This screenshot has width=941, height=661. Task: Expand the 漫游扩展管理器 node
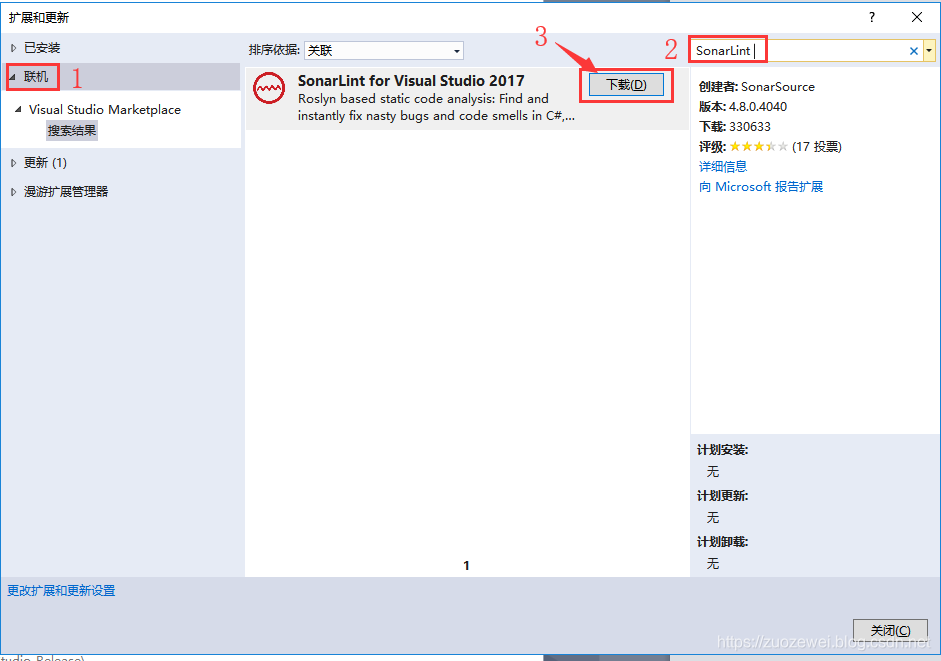(x=13, y=192)
